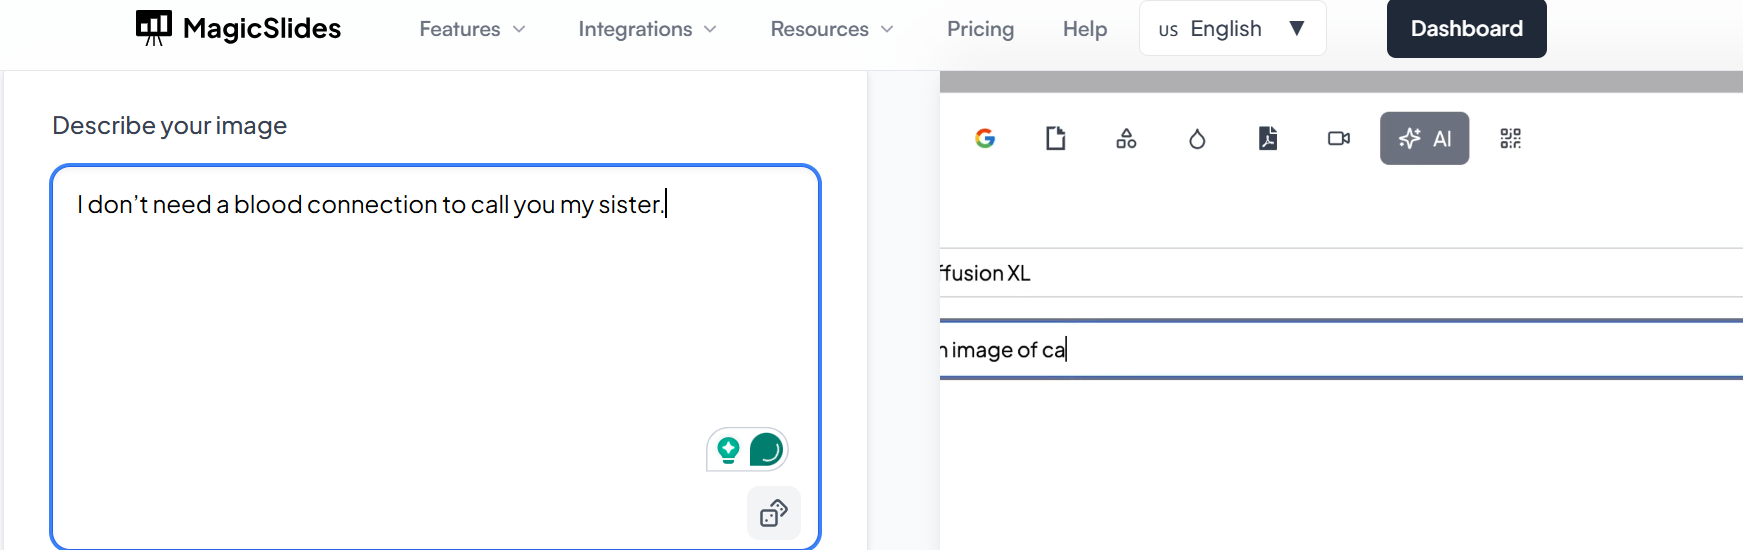Viewport: 1743px width, 550px height.
Task: Select the AI tab button
Action: pos(1424,138)
